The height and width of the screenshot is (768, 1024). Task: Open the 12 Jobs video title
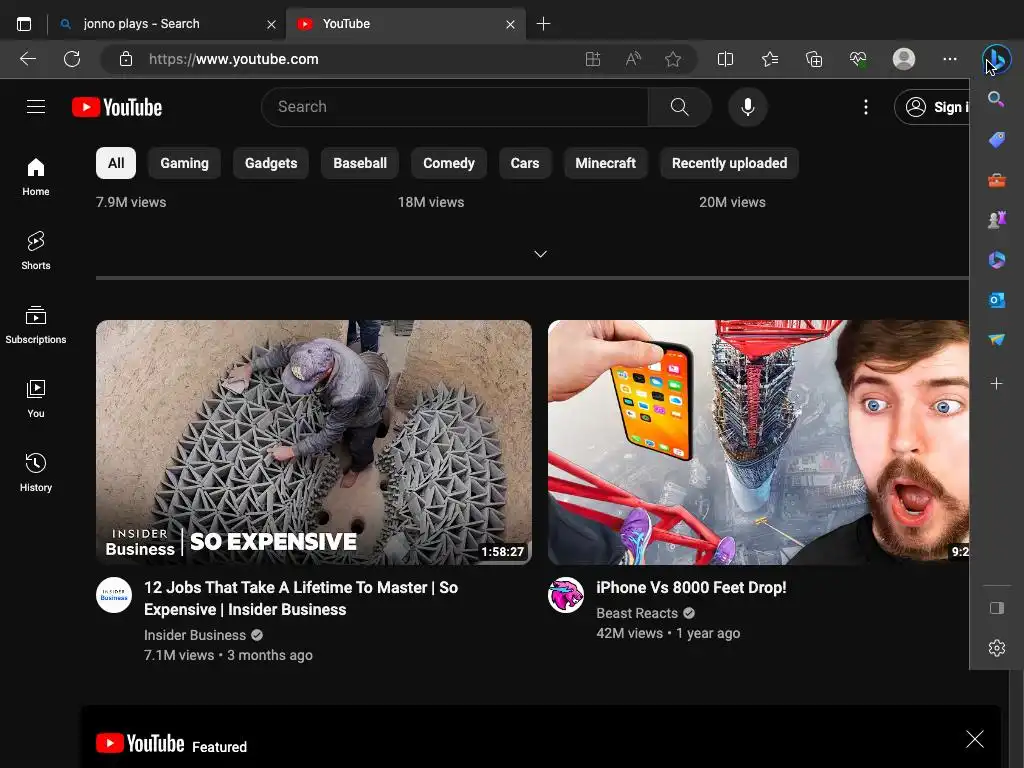tap(301, 598)
